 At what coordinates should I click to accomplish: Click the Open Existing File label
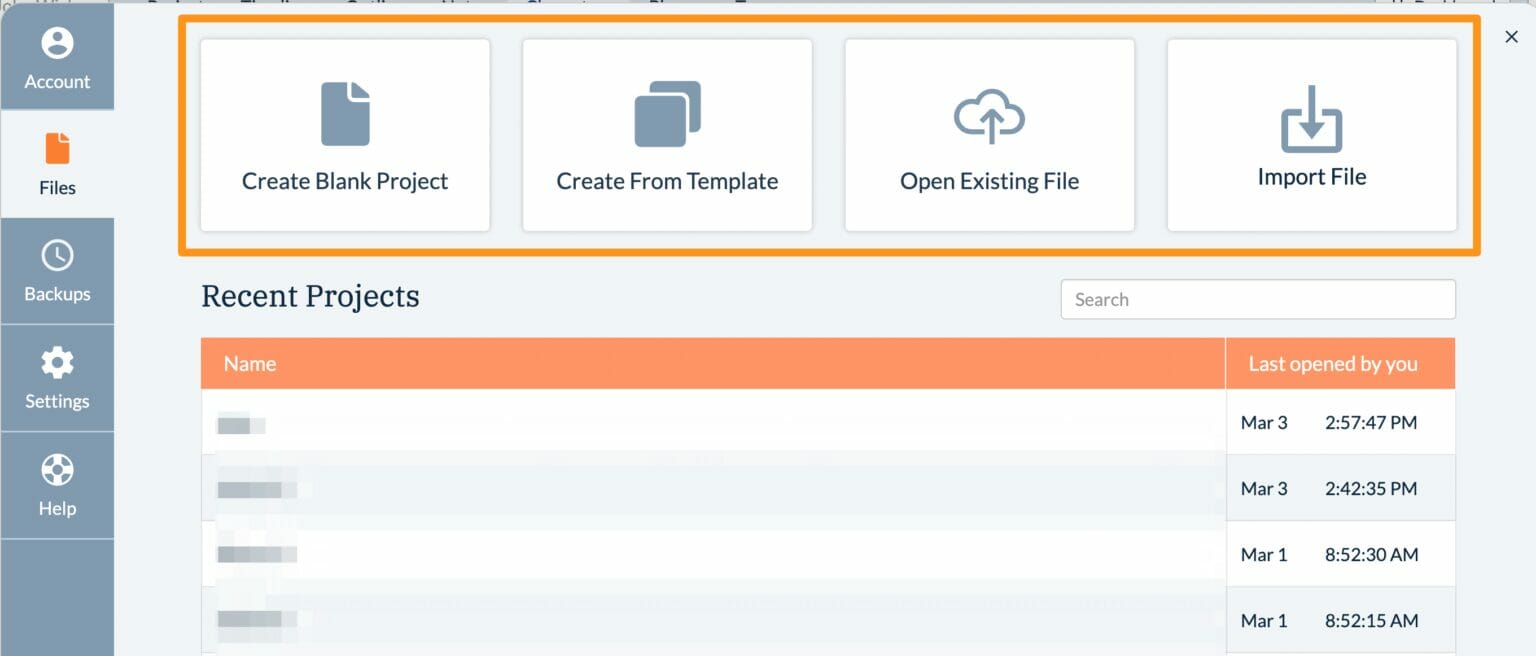989,181
